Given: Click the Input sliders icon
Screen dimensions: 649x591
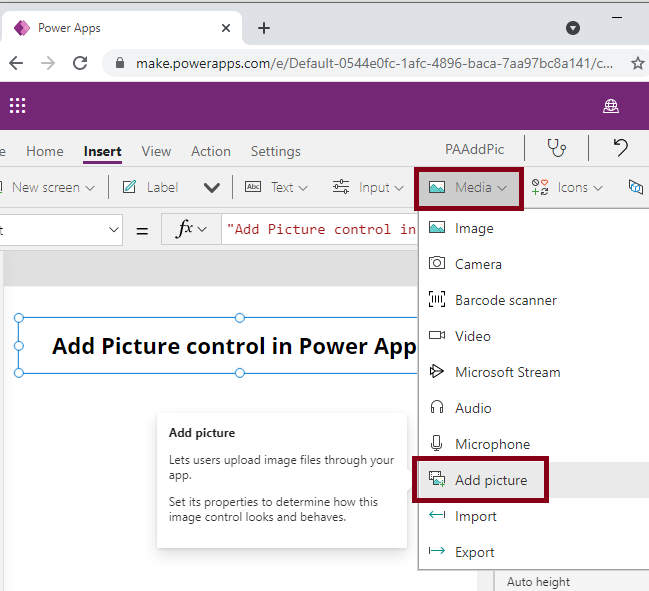Looking at the screenshot, I should point(341,187).
